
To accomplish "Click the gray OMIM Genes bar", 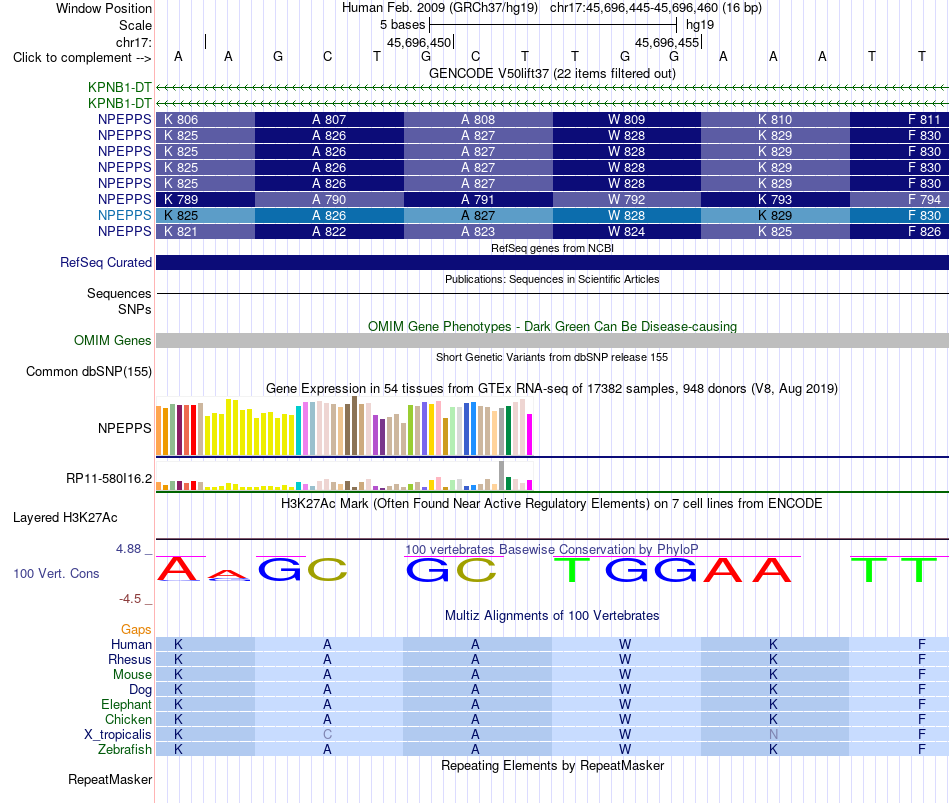I will [552, 341].
